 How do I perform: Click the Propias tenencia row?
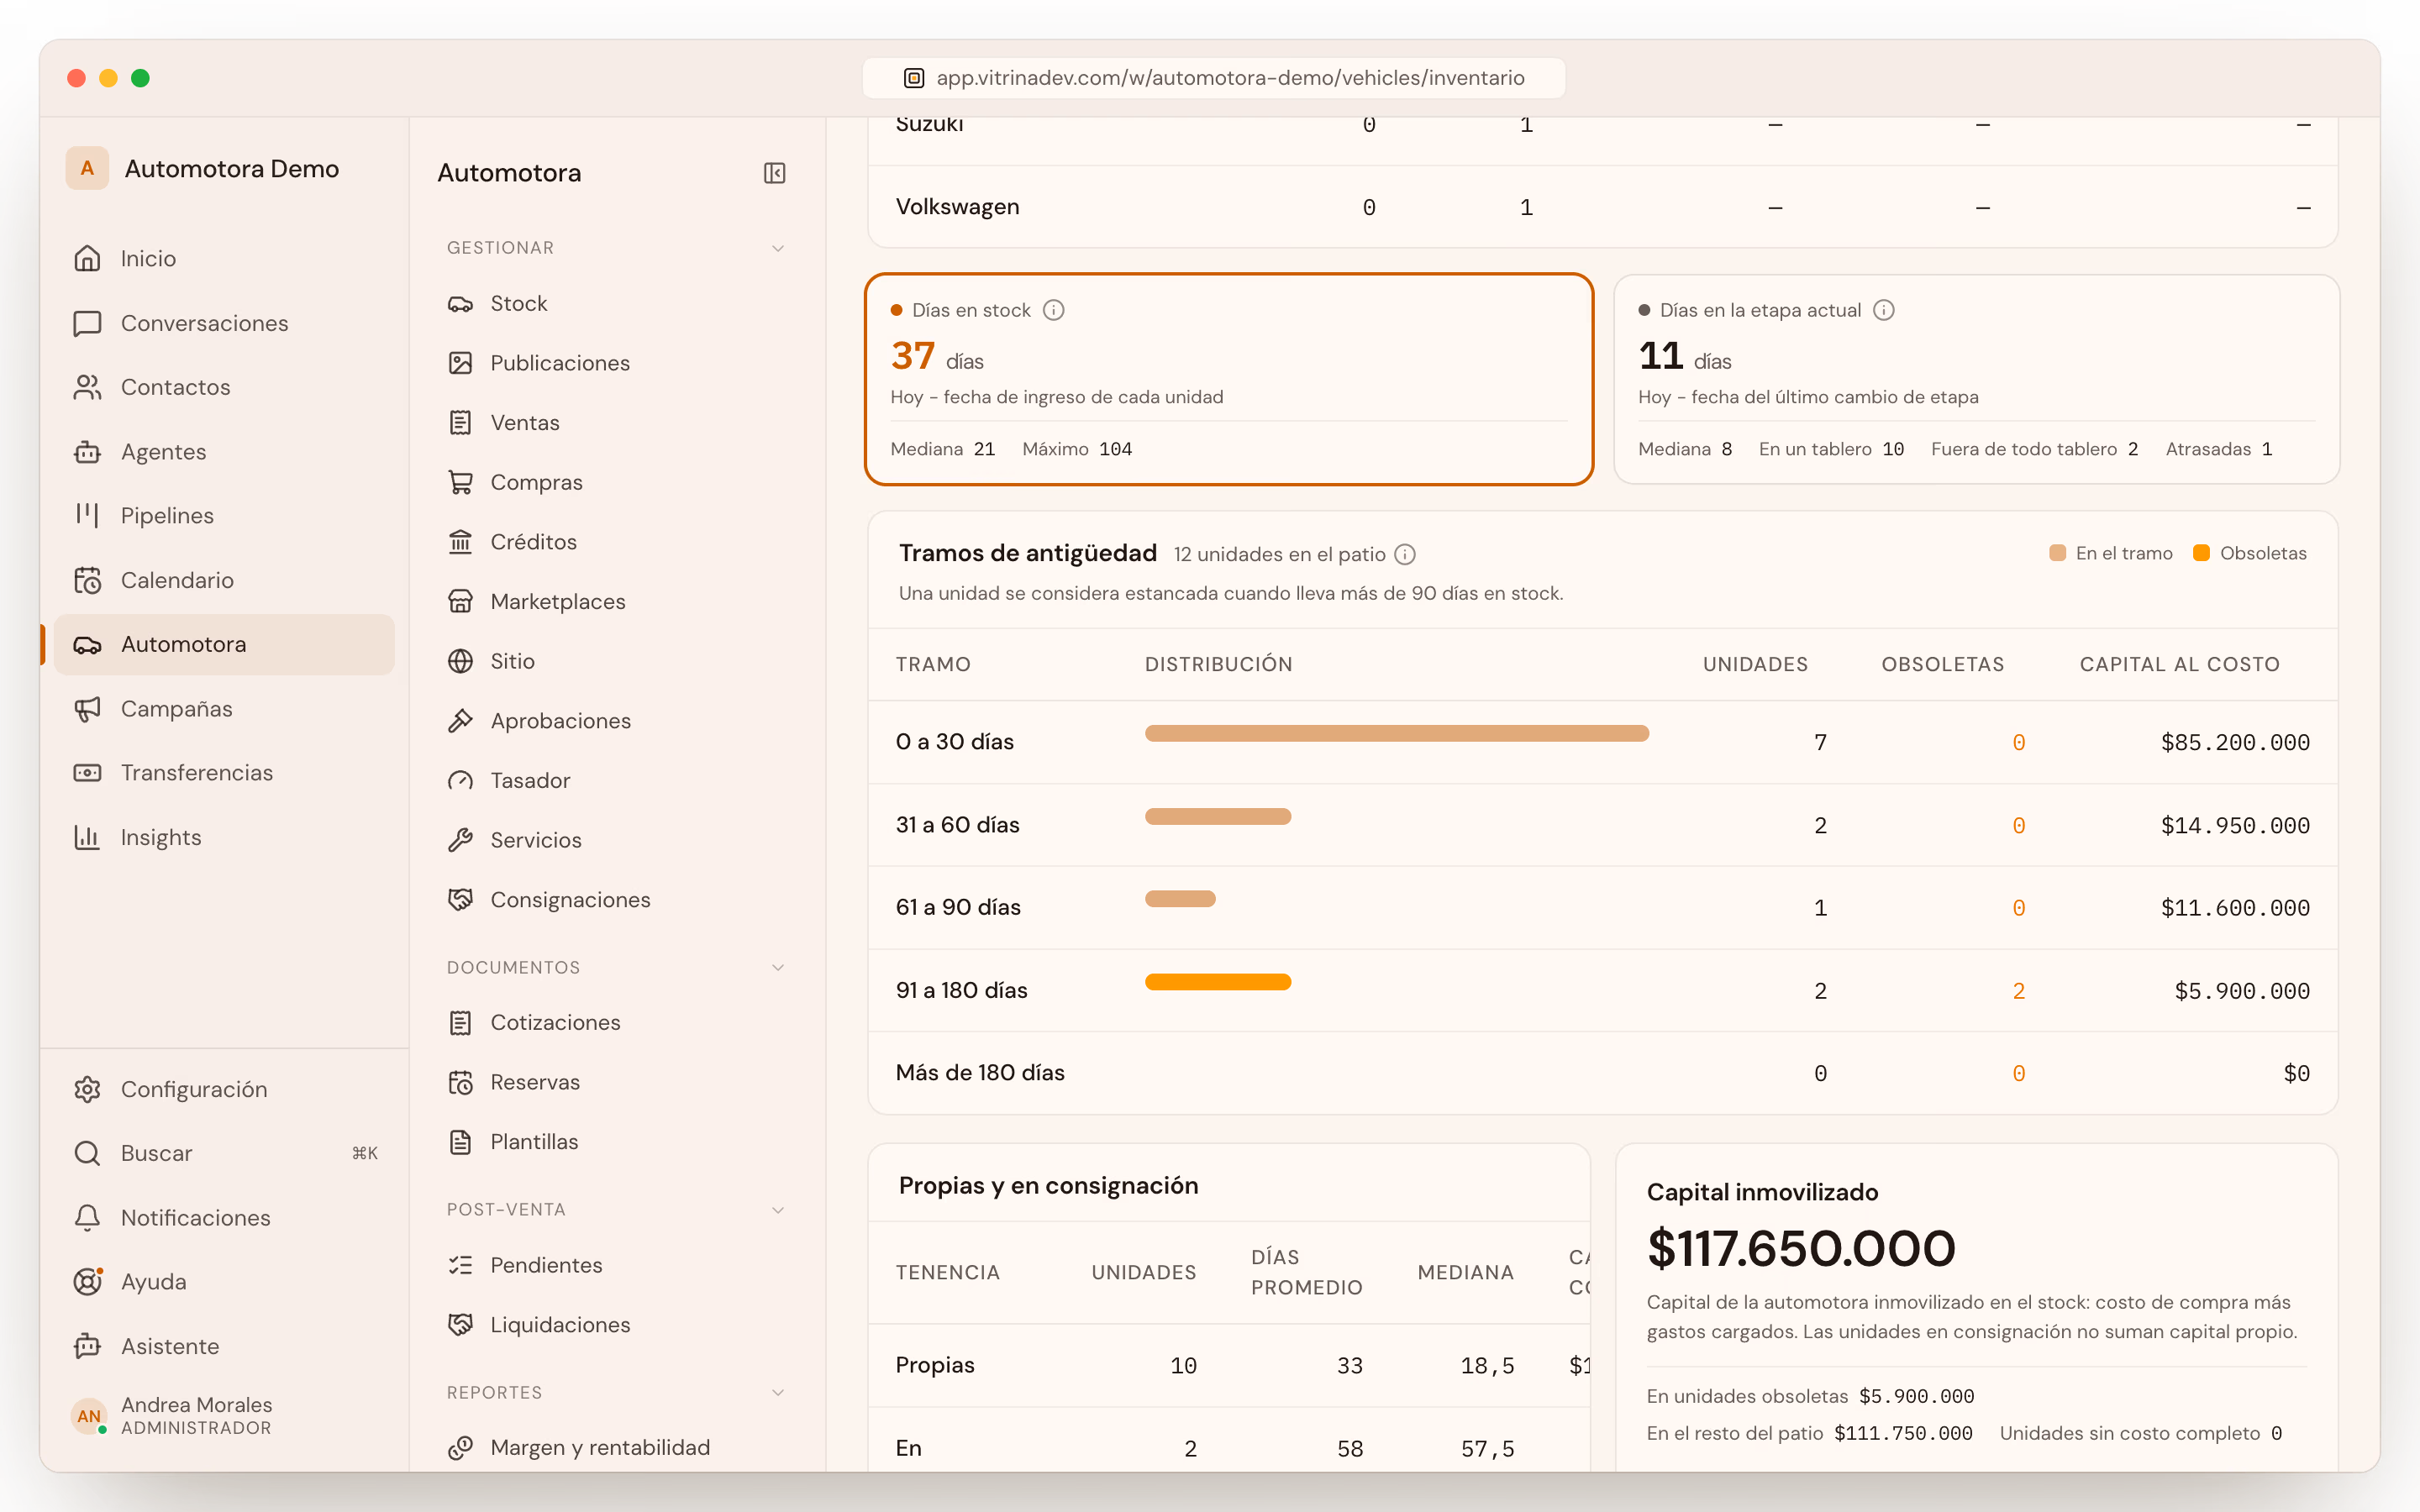[x=1229, y=1366]
